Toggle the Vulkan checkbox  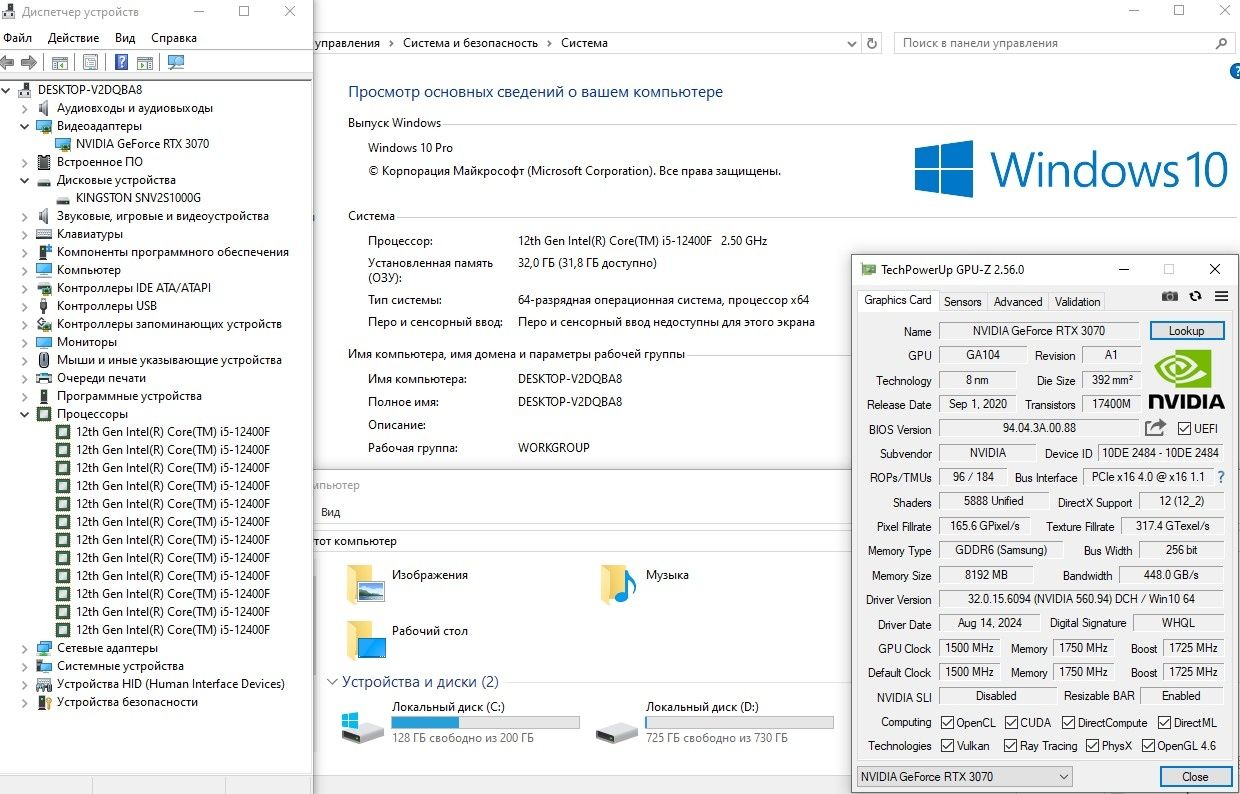coord(947,746)
